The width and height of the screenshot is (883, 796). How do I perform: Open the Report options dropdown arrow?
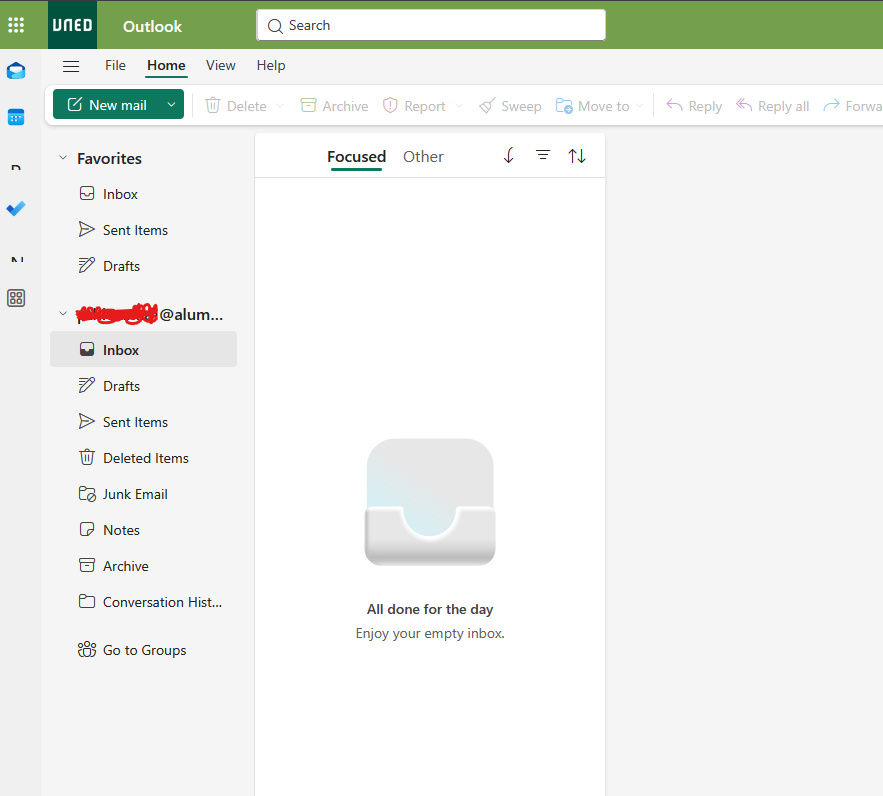pos(459,106)
